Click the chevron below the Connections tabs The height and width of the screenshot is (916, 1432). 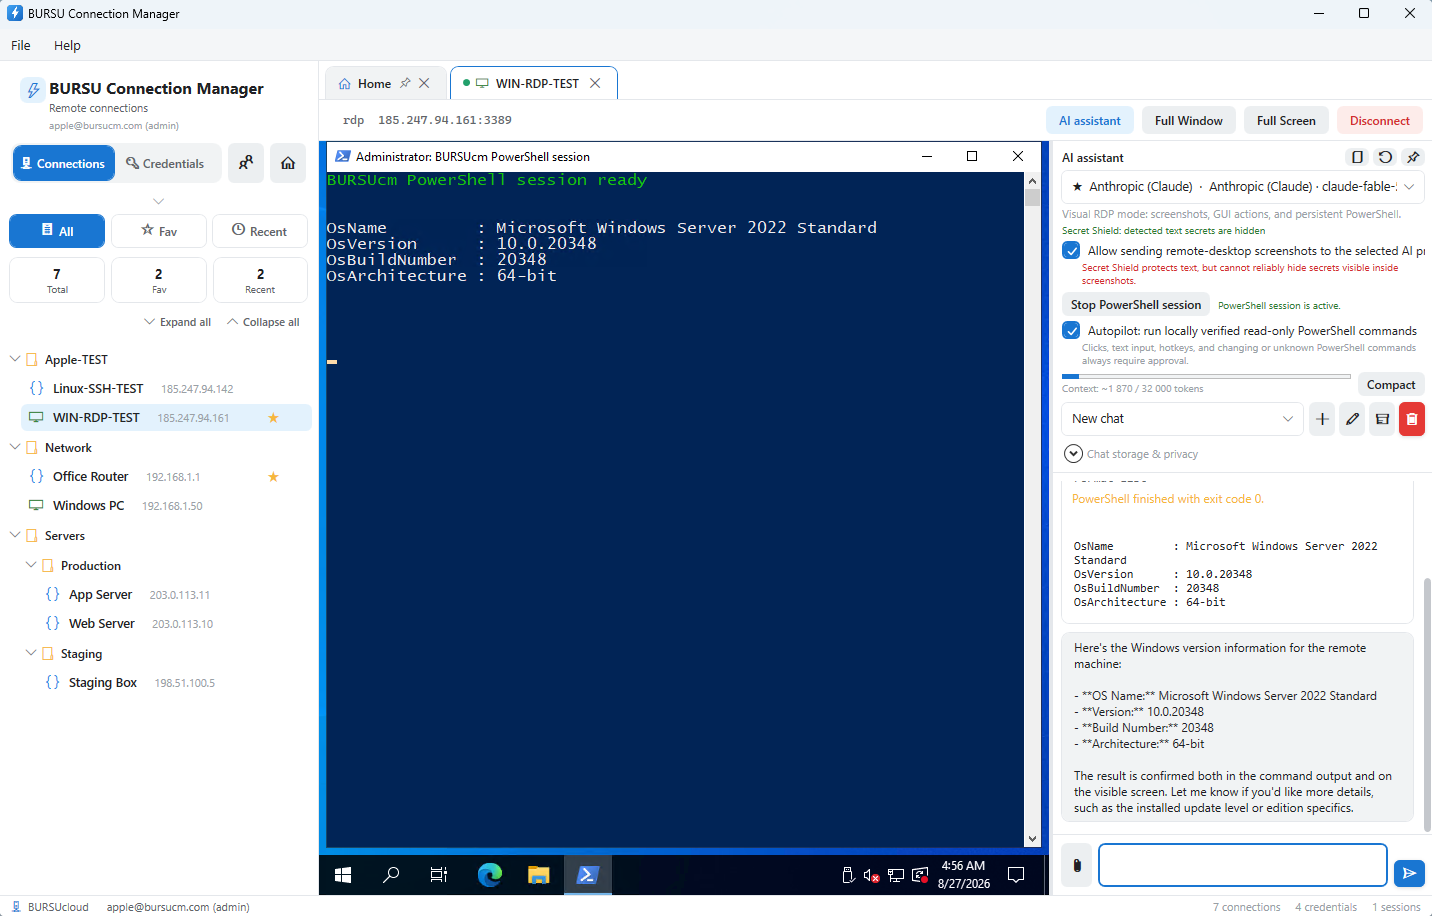click(x=158, y=201)
